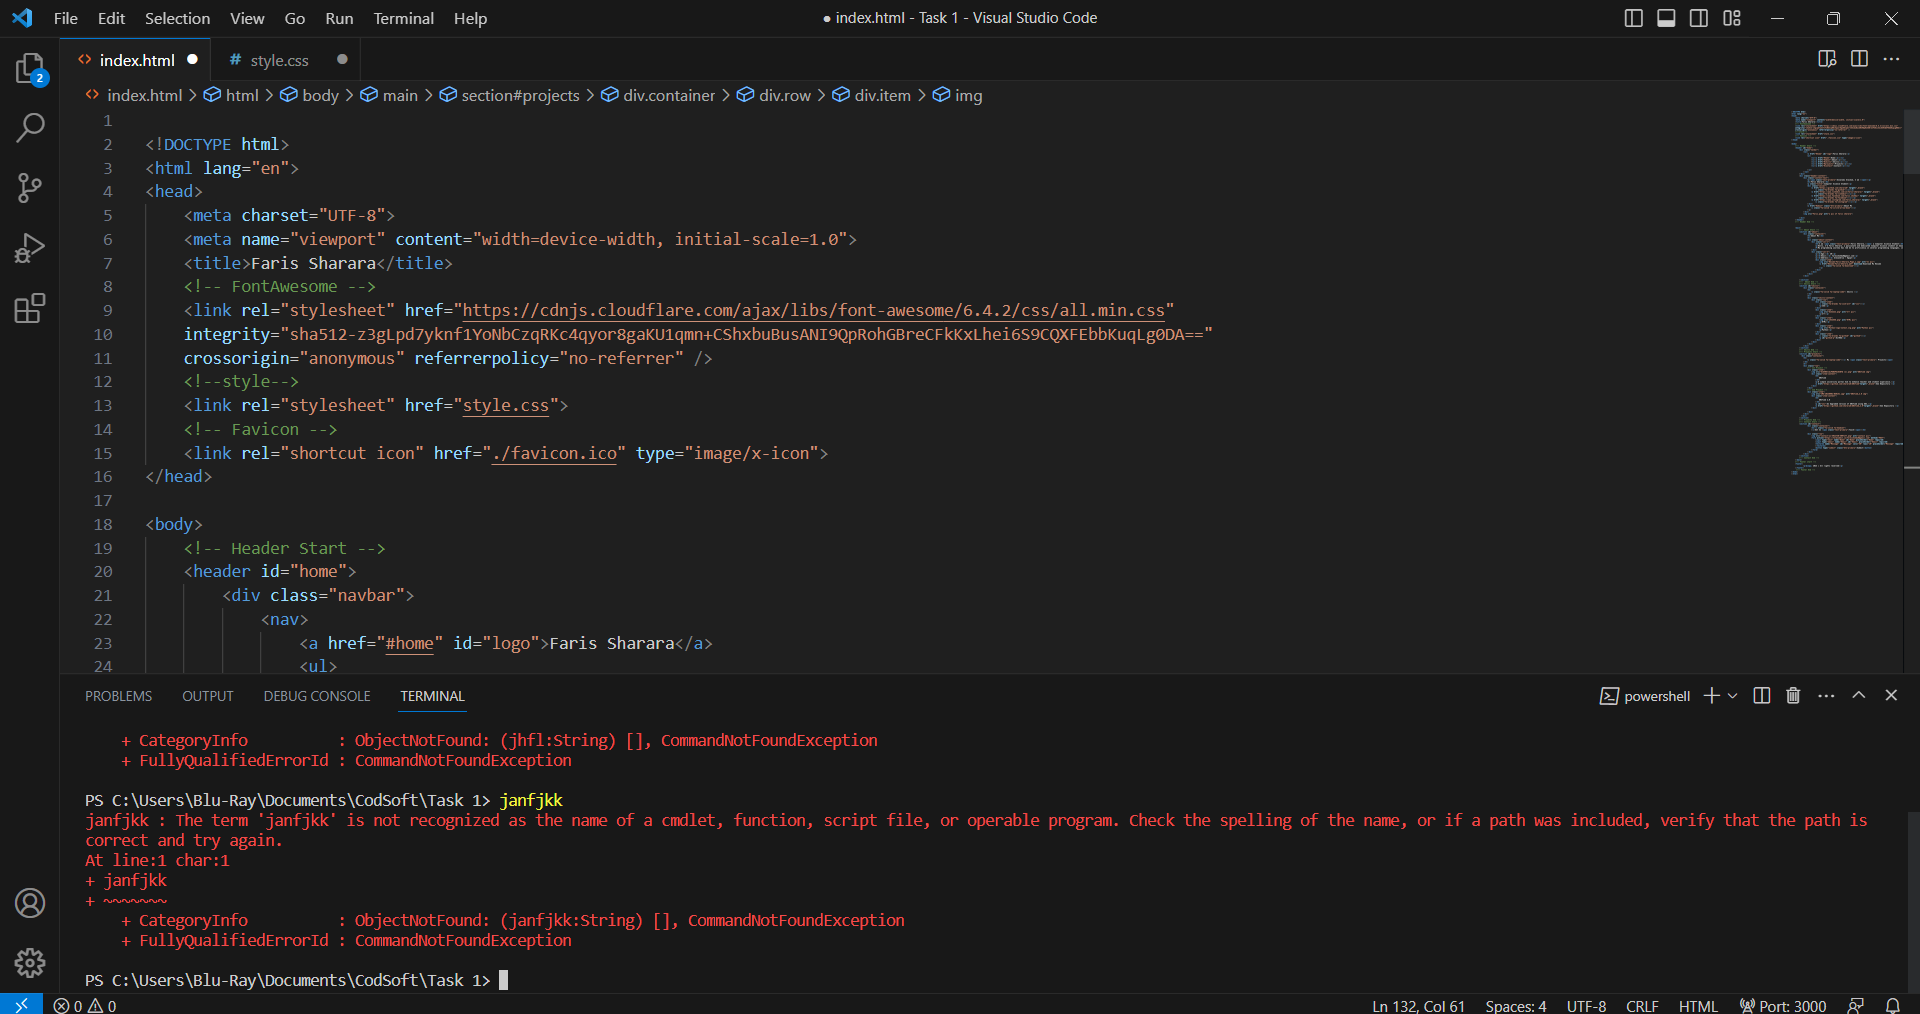This screenshot has height=1014, width=1920.
Task: Open the Accounts menu icon
Action: point(30,903)
